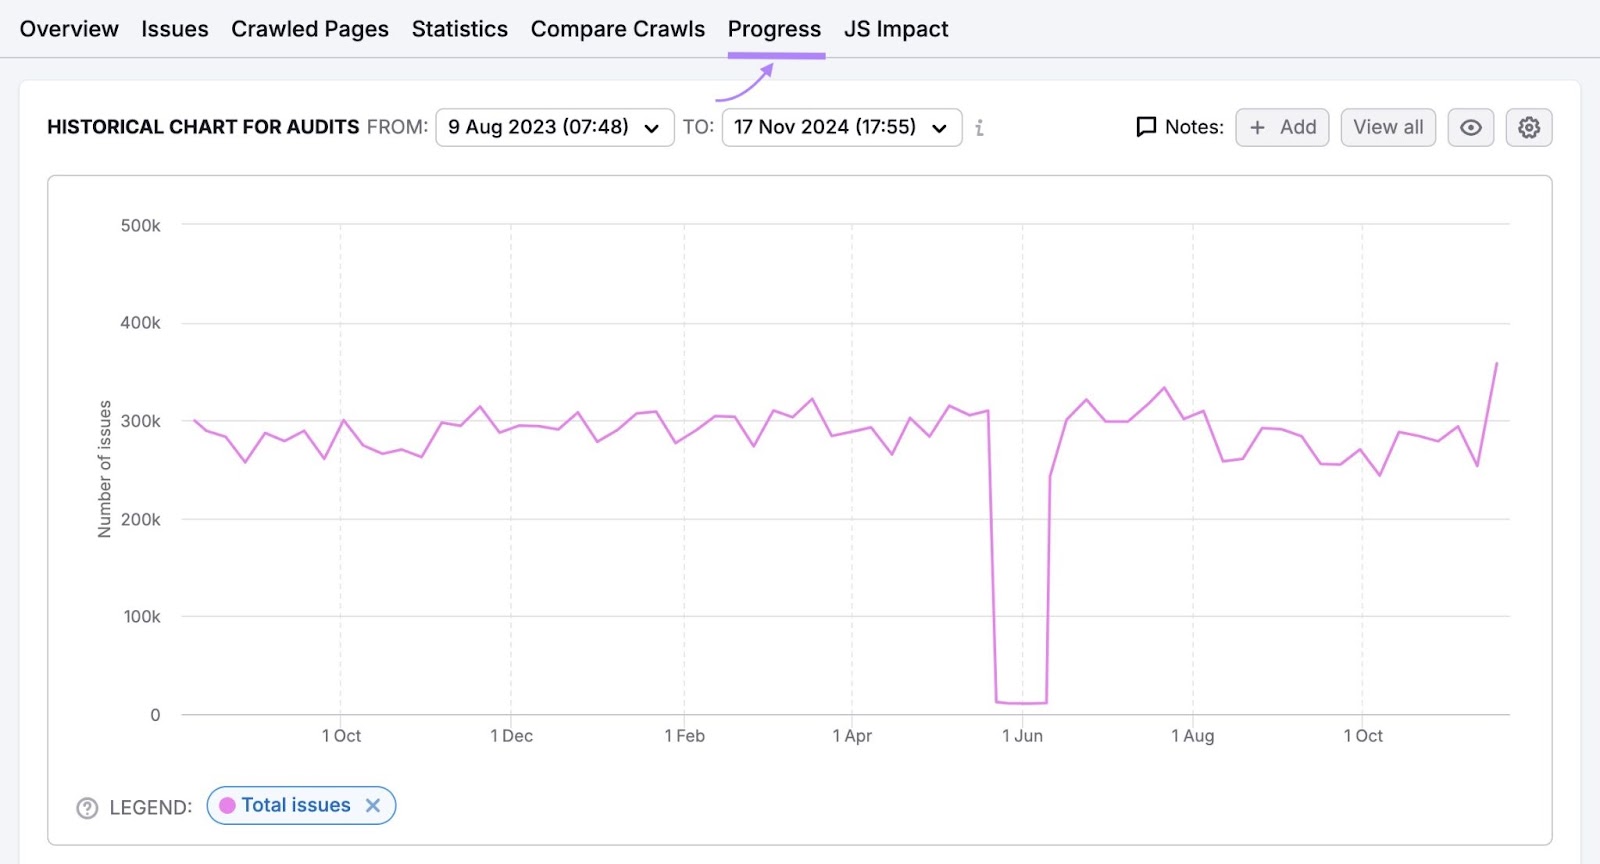
Task: Open the Compare Crawls tab
Action: click(618, 29)
